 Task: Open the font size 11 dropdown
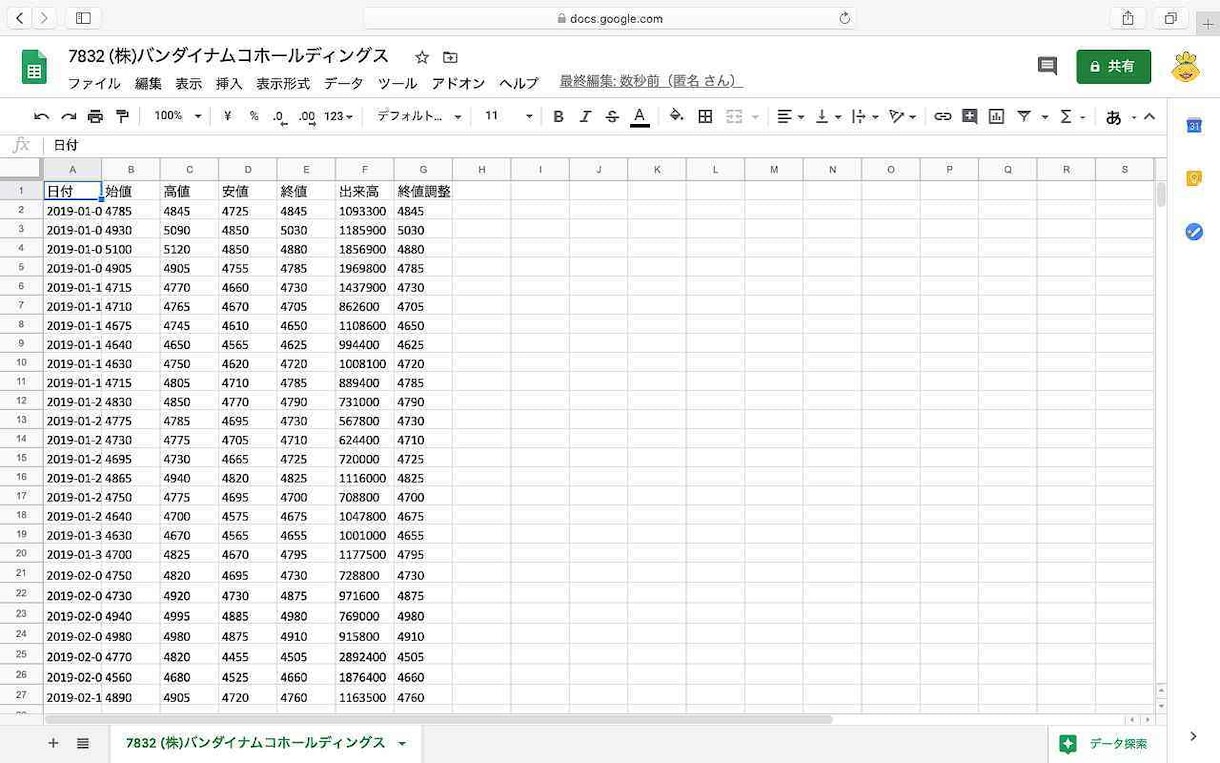tap(509, 116)
